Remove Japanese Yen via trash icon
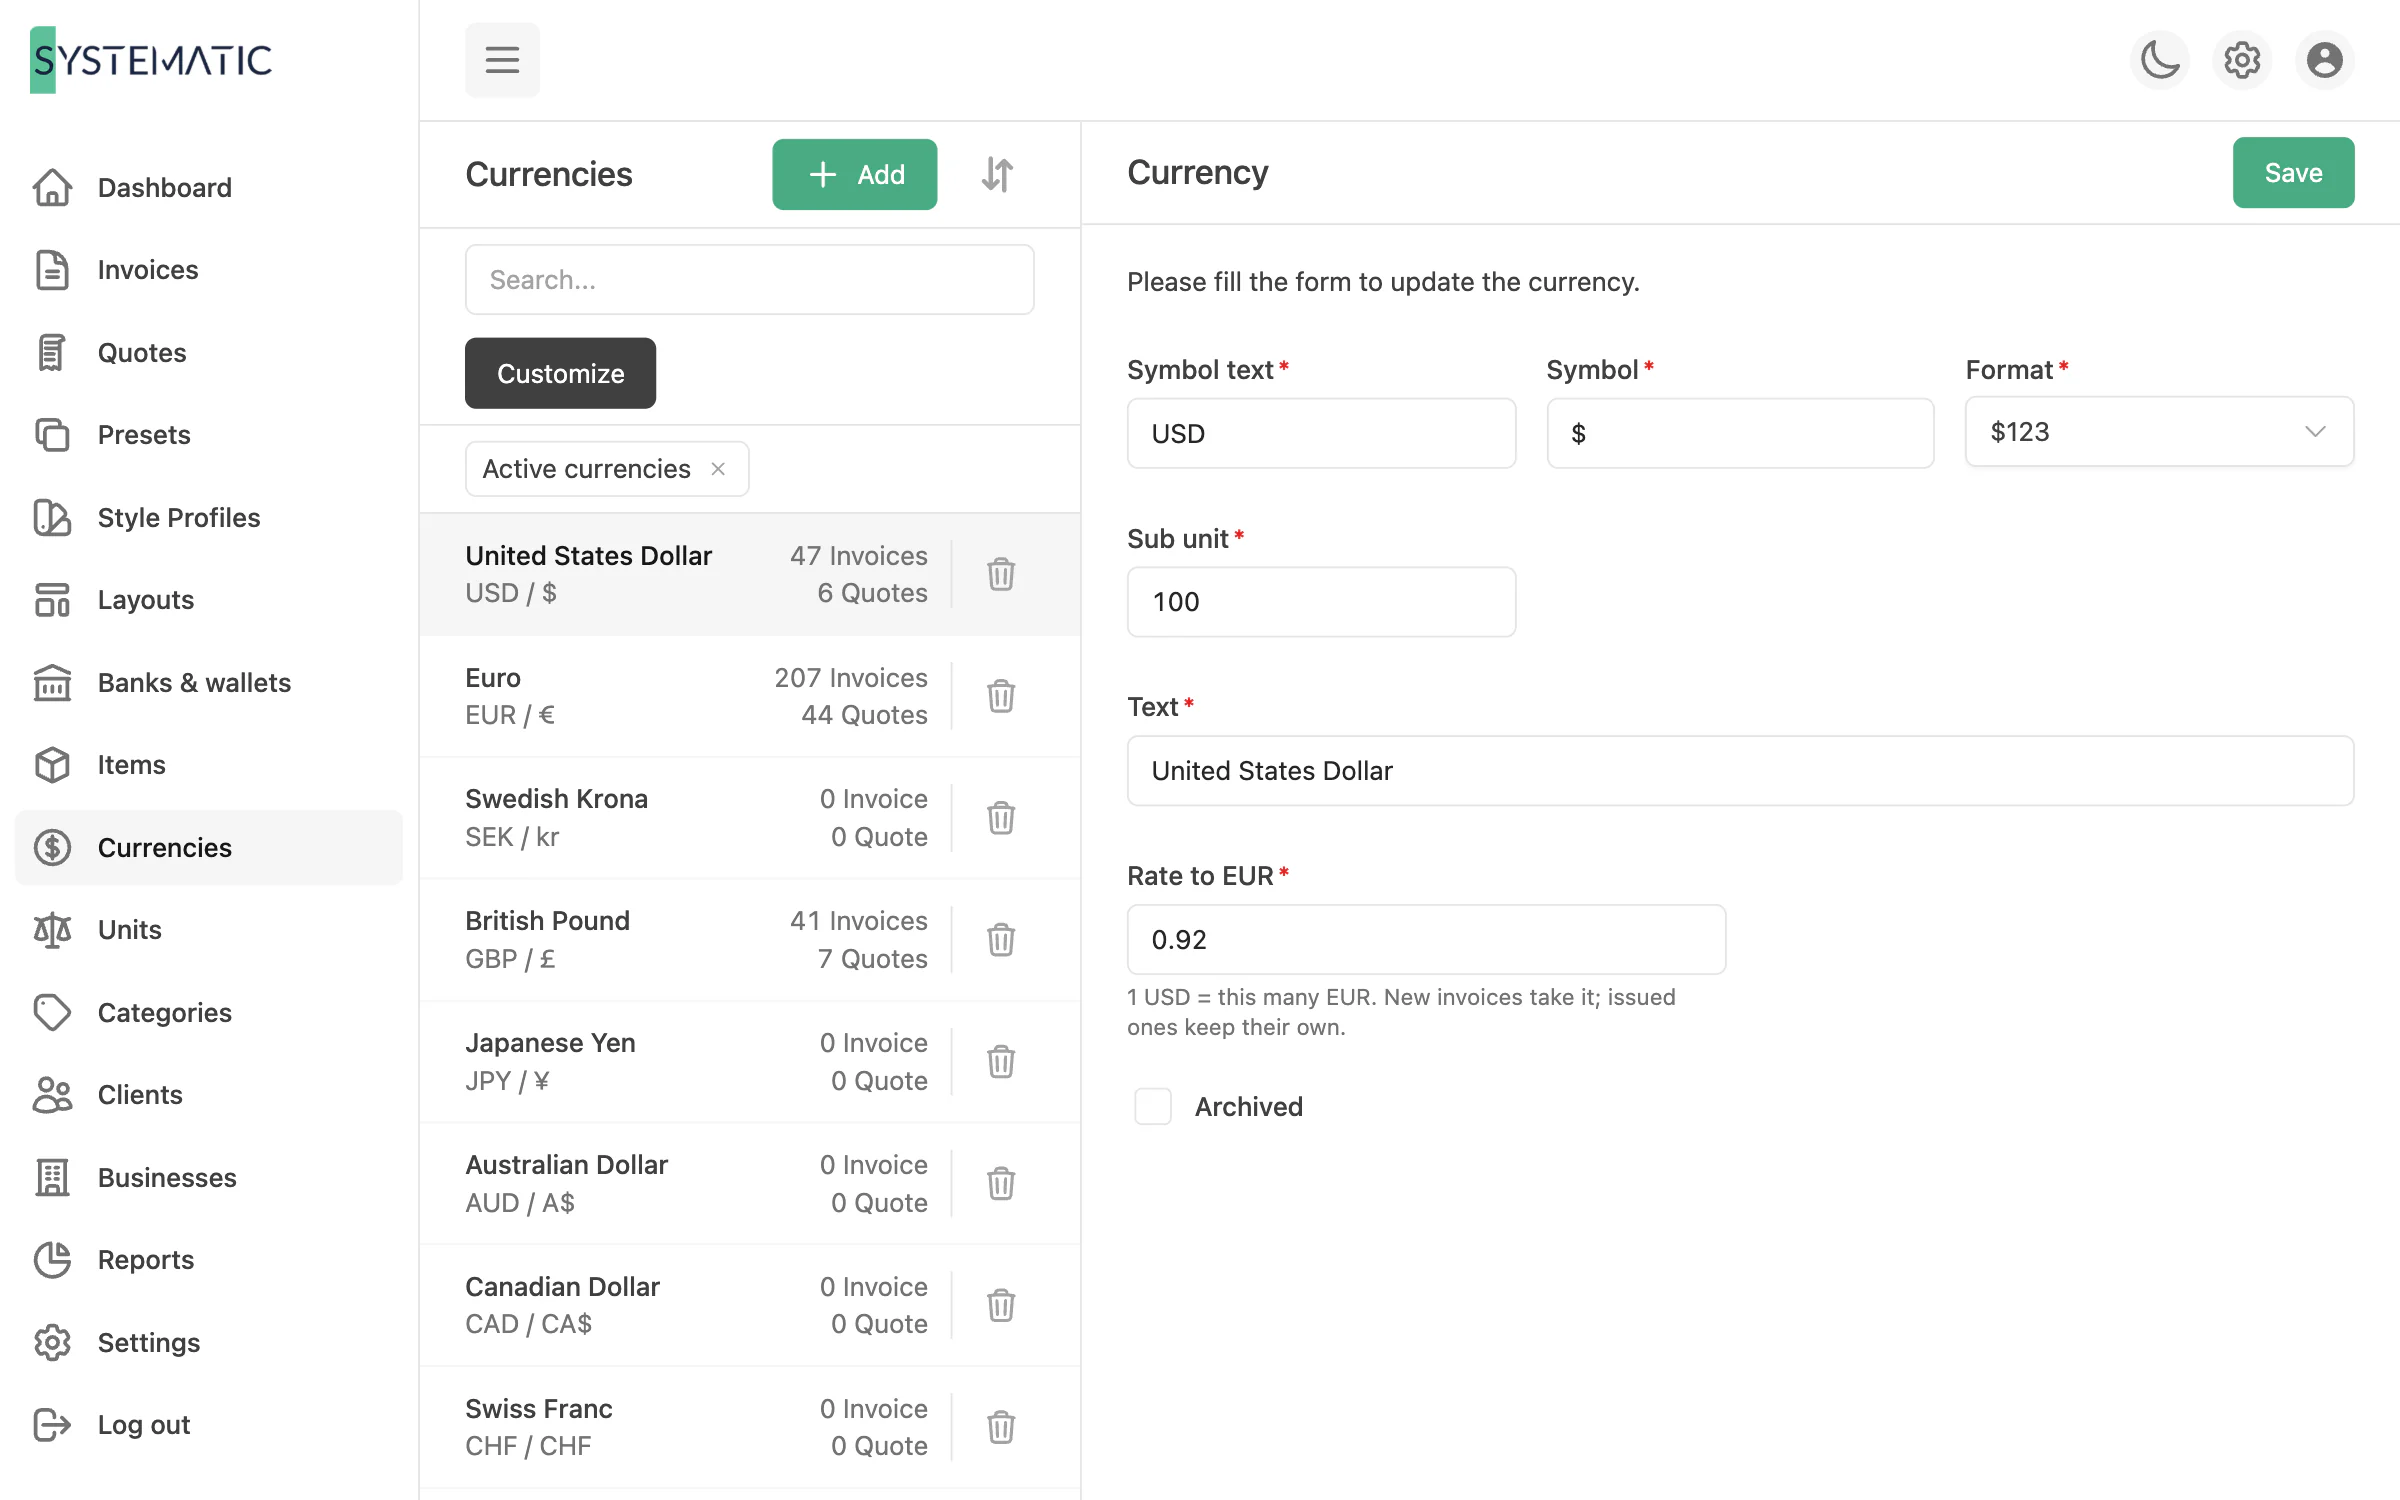Screen dimensions: 2400x1500 1001,1062
